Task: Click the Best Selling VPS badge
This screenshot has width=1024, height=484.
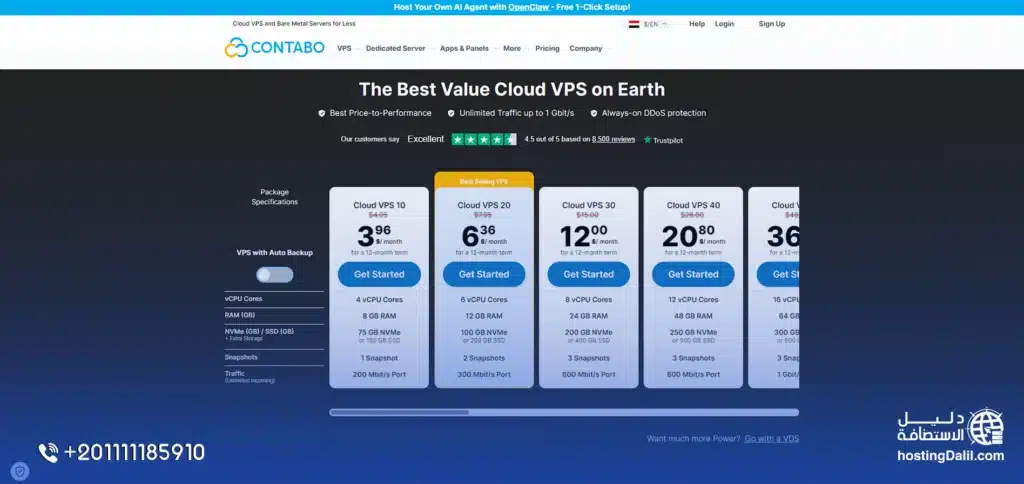Action: coord(484,181)
